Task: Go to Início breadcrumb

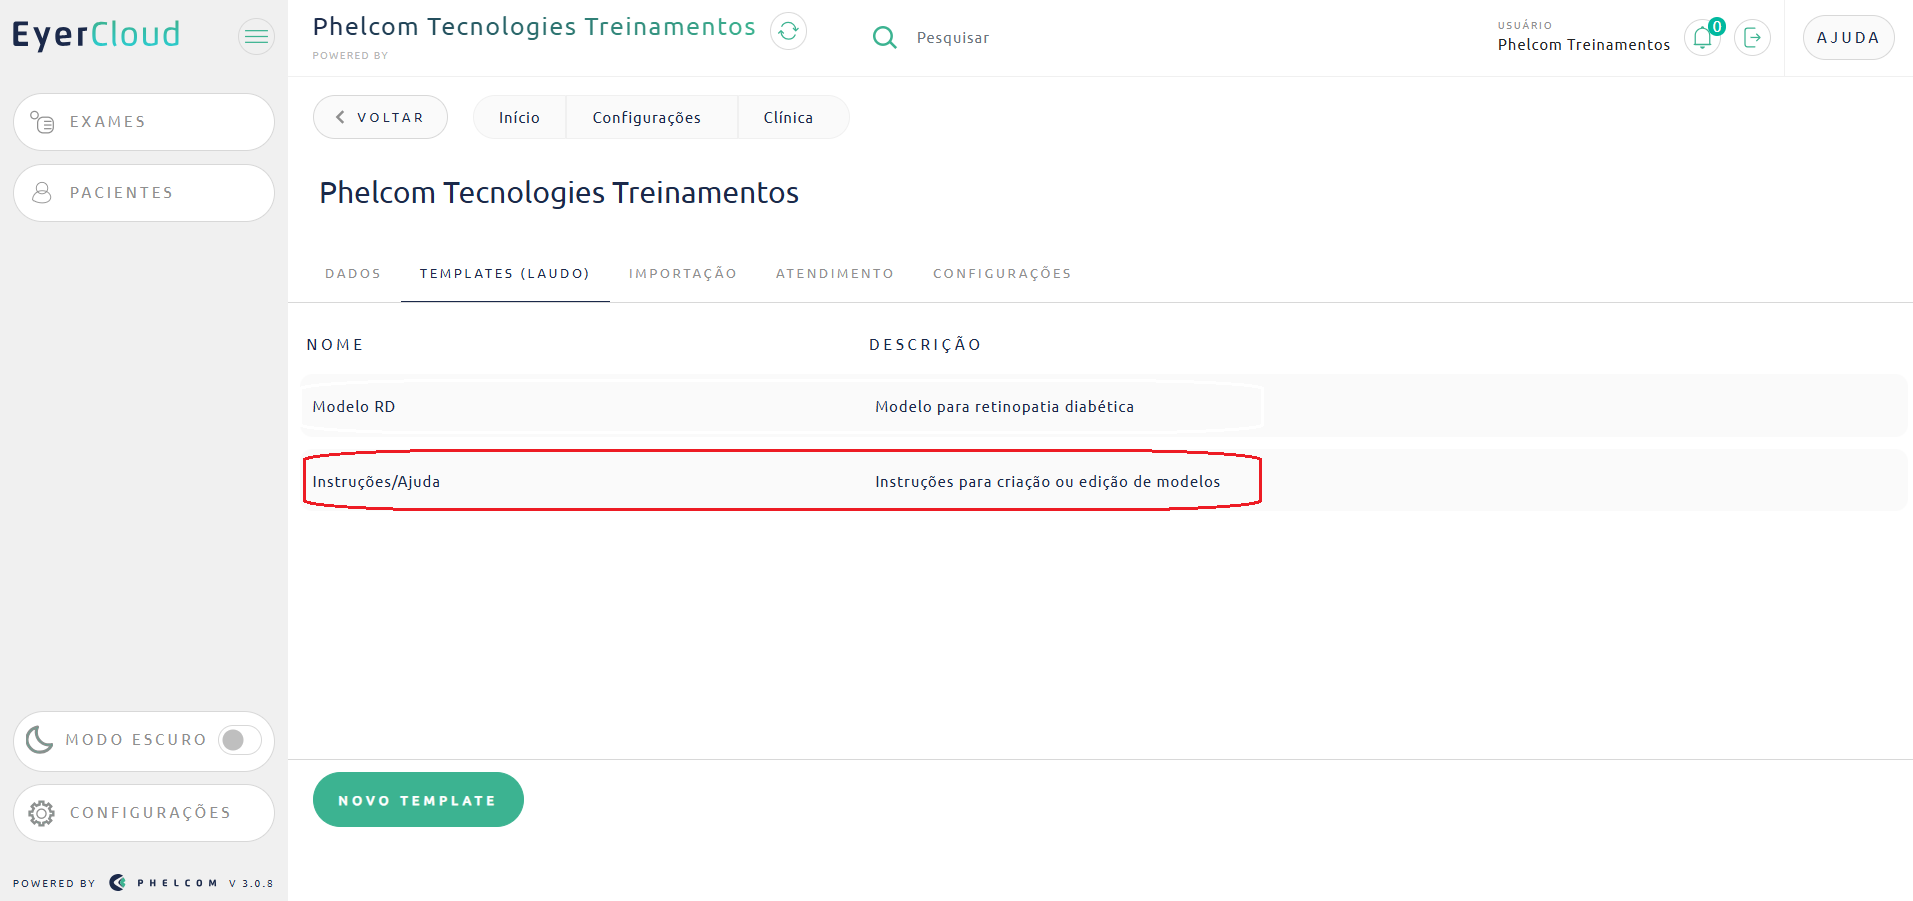Action: (x=519, y=118)
